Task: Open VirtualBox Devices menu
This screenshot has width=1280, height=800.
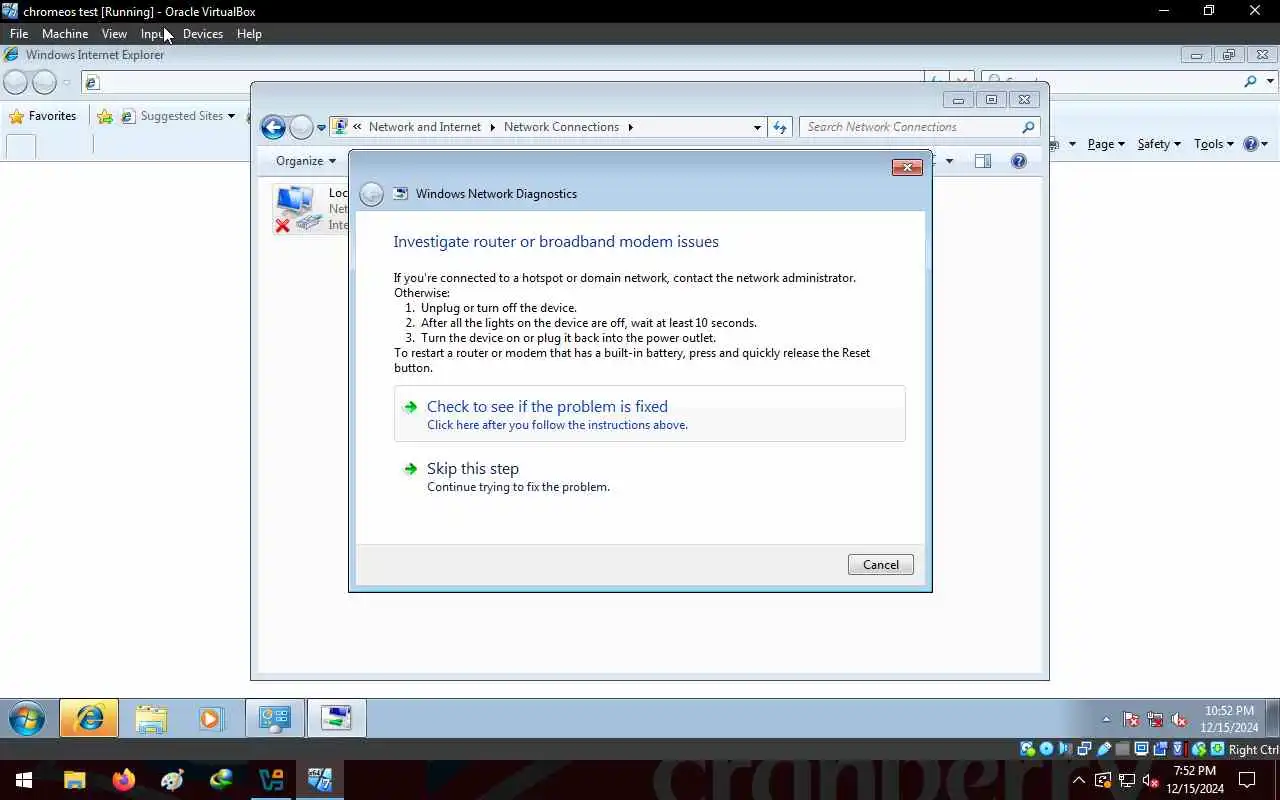Action: 203,34
